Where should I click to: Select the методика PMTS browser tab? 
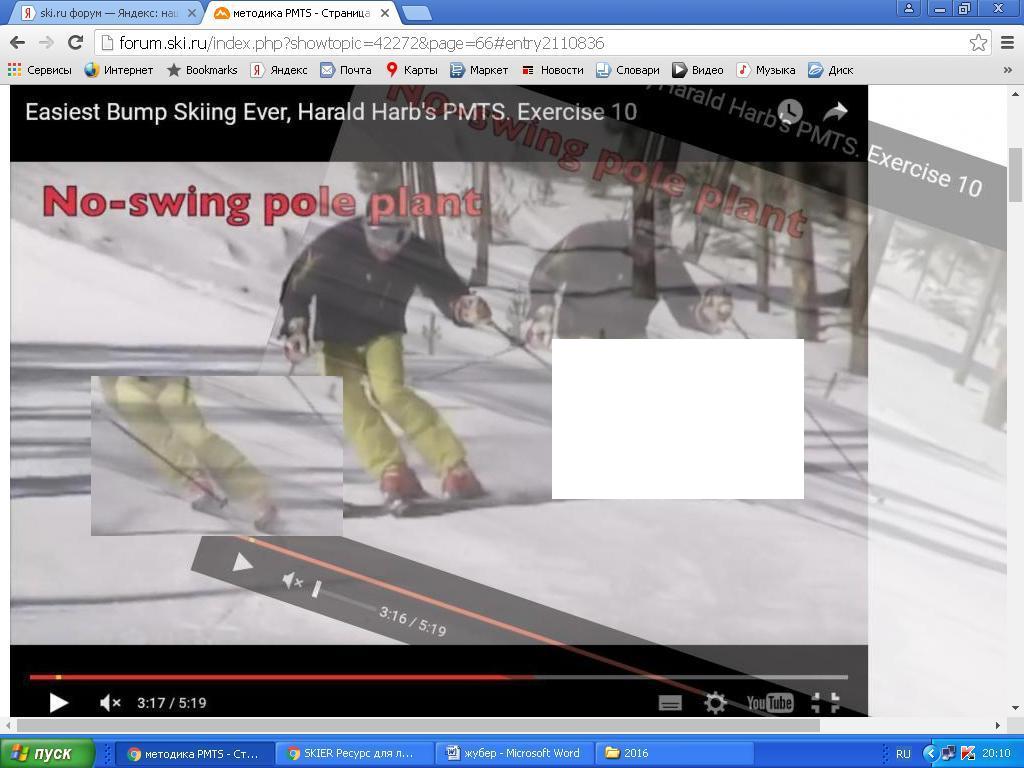click(301, 13)
